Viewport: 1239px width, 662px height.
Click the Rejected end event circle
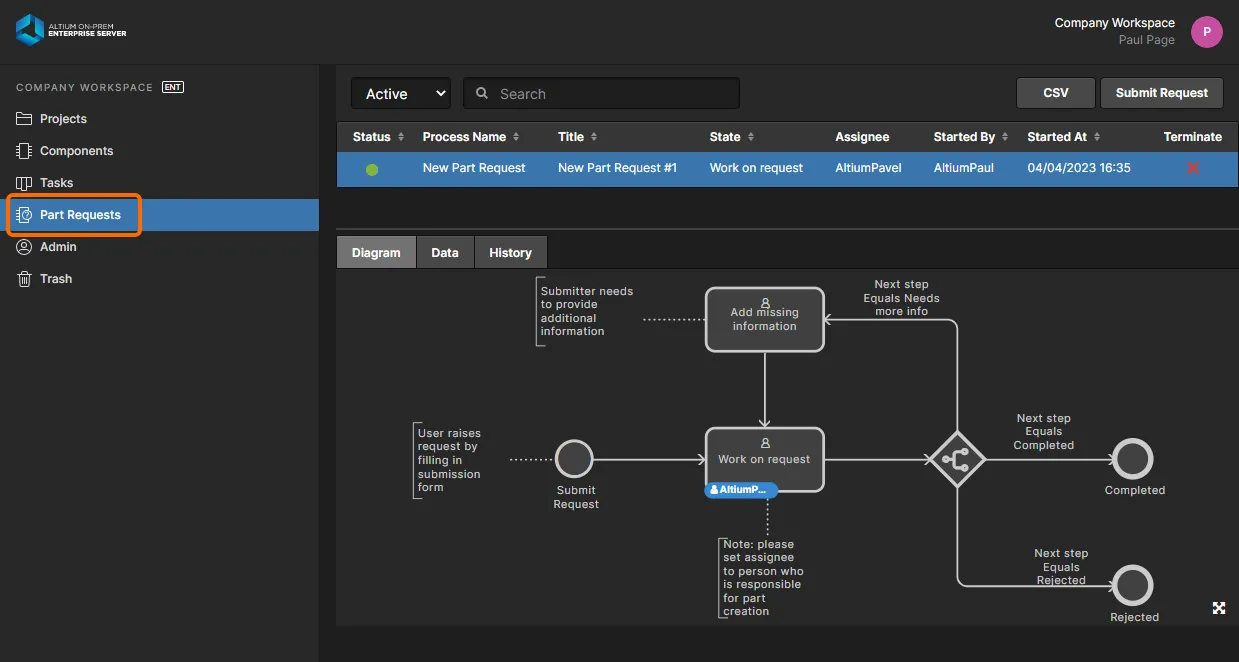click(x=1133, y=586)
